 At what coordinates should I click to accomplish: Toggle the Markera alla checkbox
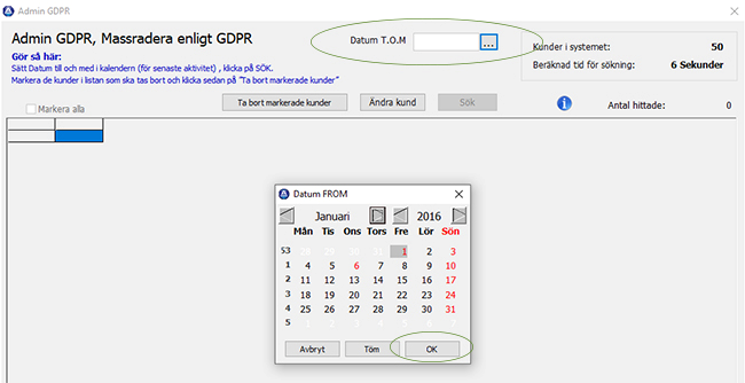click(31, 109)
